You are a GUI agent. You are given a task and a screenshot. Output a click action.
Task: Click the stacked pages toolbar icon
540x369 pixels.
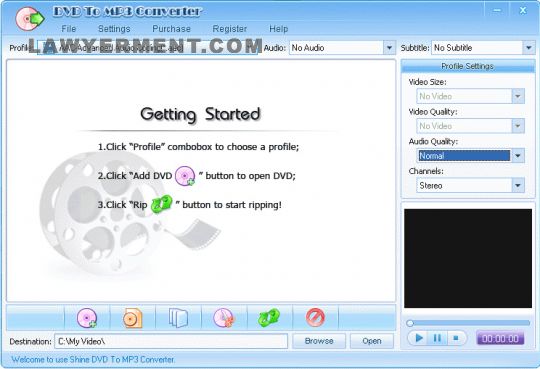[x=178, y=318]
